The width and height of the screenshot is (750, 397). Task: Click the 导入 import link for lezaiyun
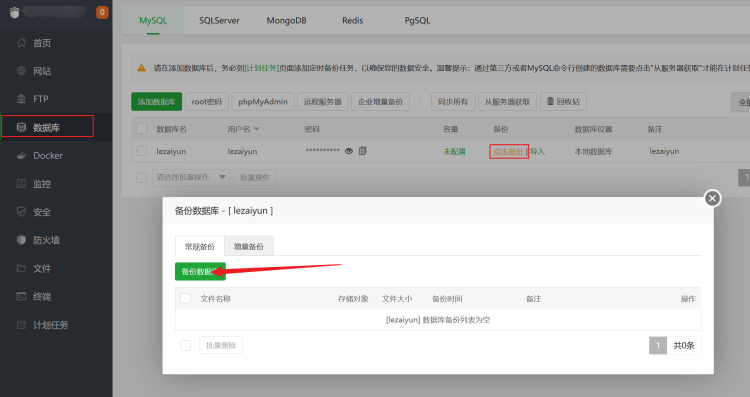pyautogui.click(x=537, y=152)
